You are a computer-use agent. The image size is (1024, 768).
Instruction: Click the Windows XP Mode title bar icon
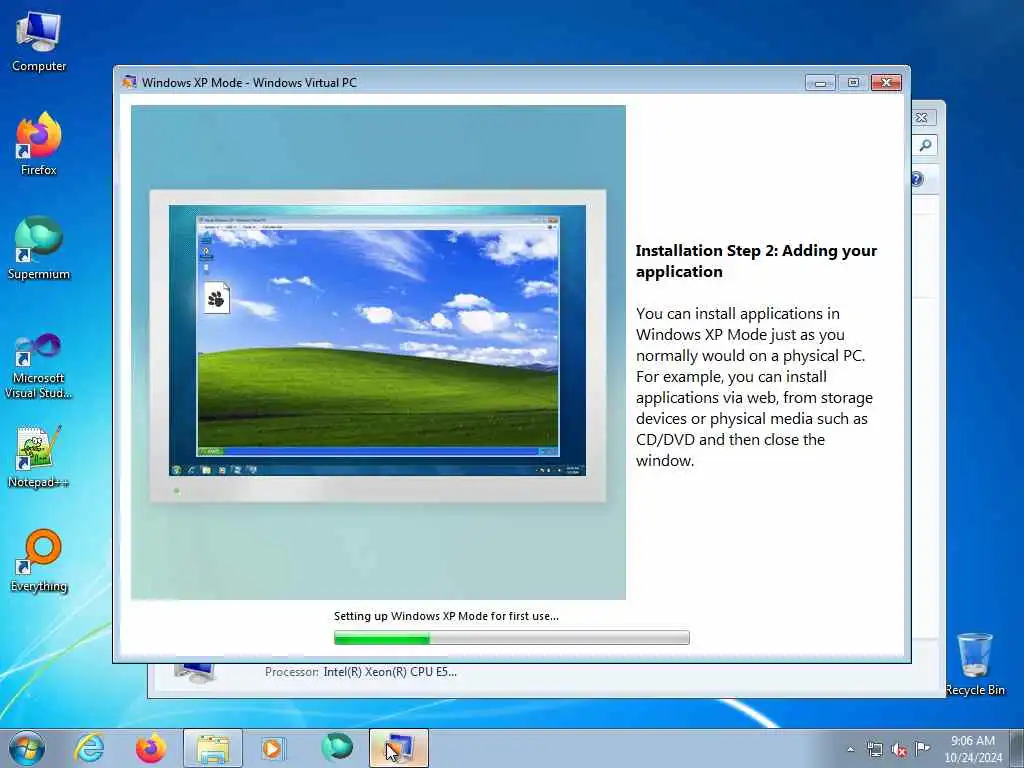pos(129,82)
